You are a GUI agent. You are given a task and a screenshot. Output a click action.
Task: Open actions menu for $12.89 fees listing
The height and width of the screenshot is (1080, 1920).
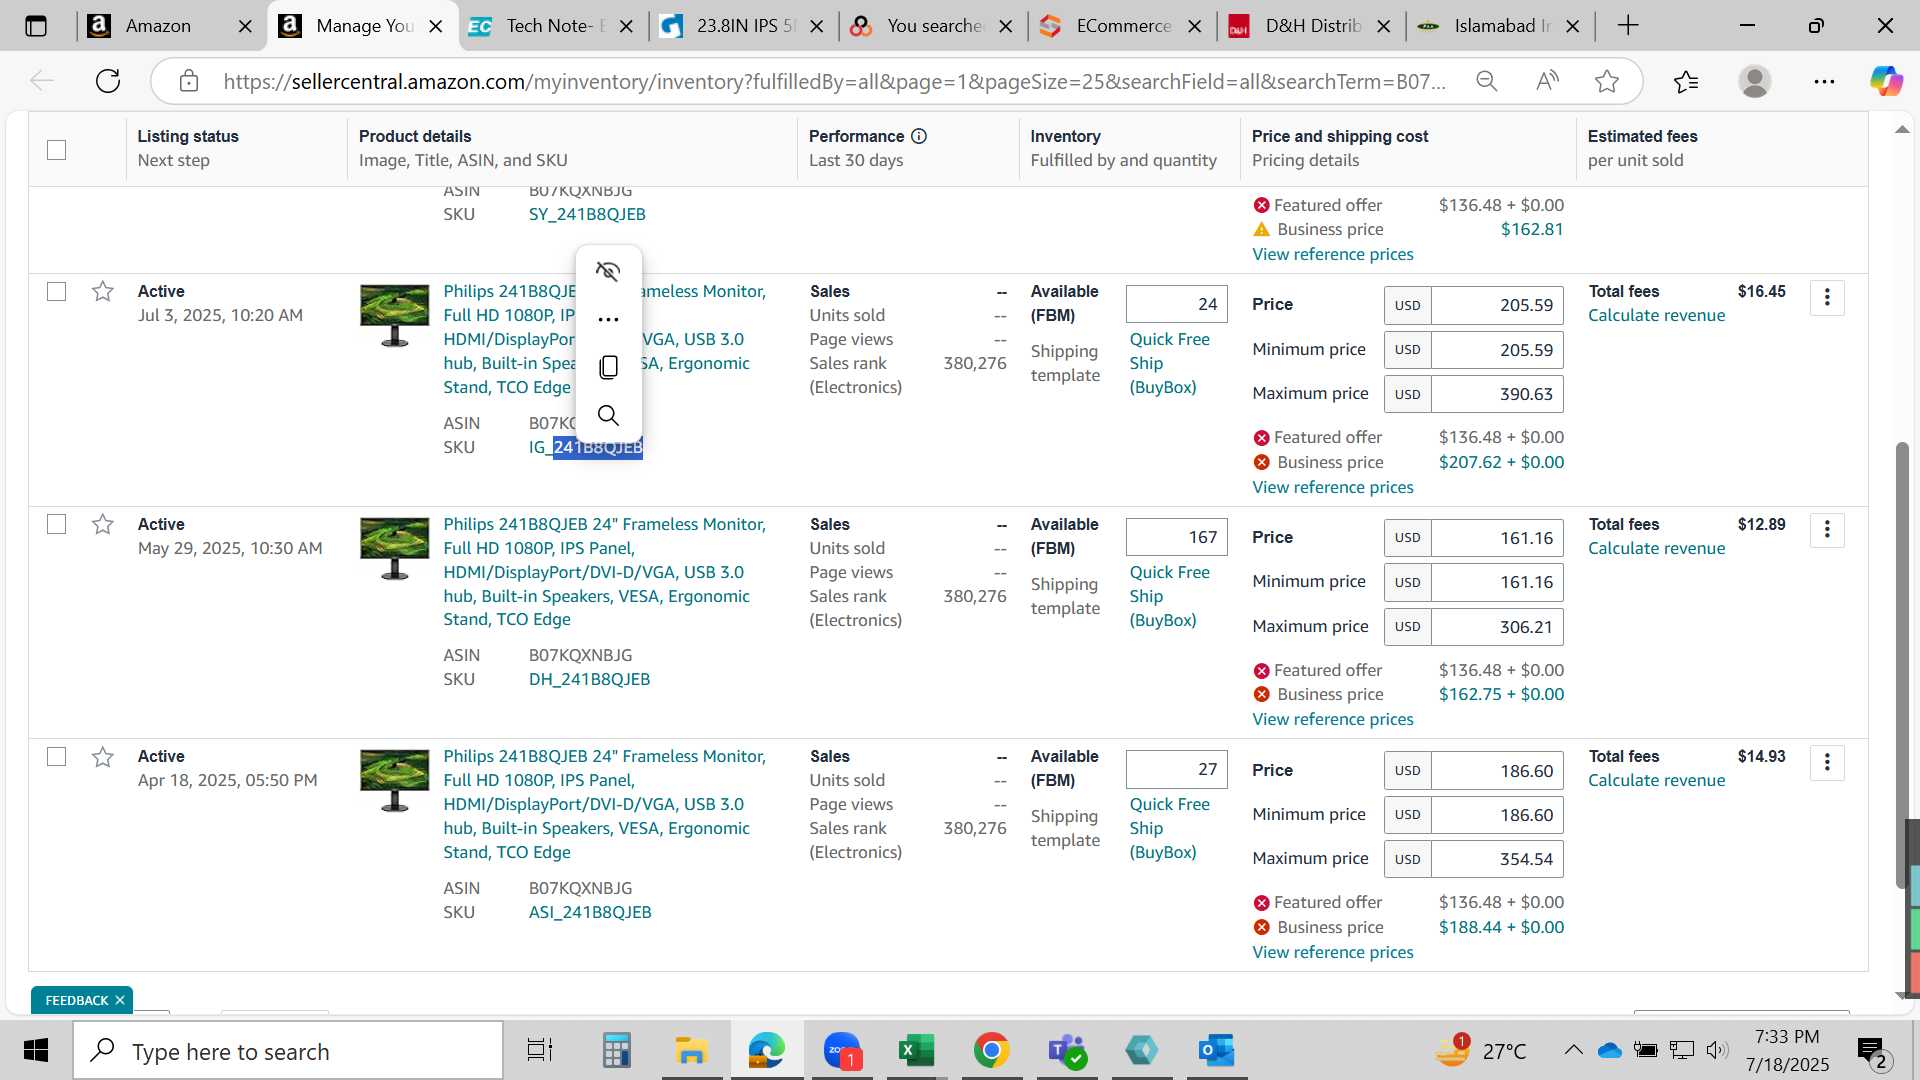(x=1827, y=530)
